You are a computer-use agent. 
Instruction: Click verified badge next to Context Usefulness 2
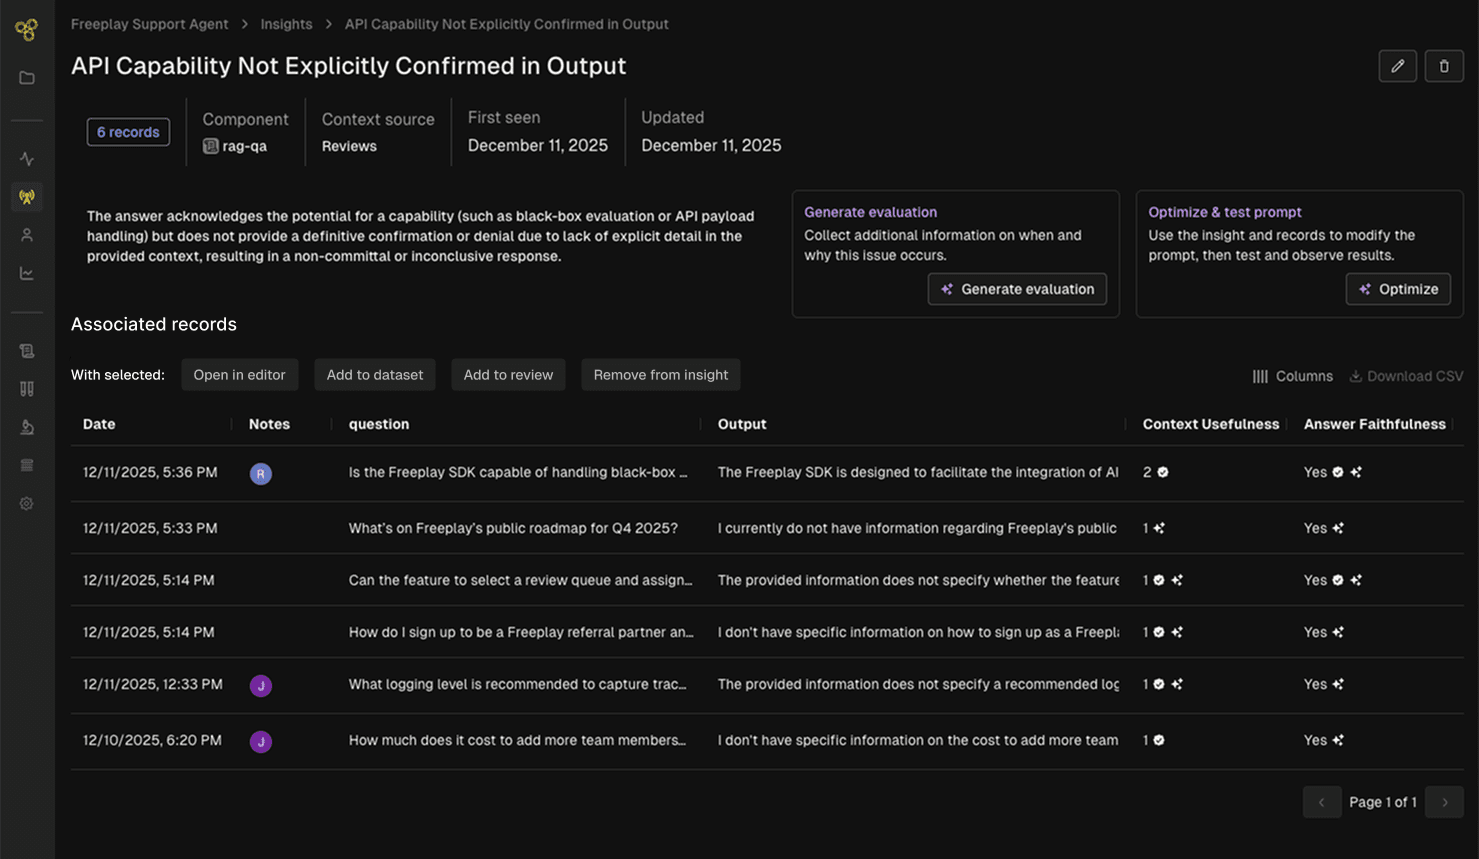point(1163,472)
